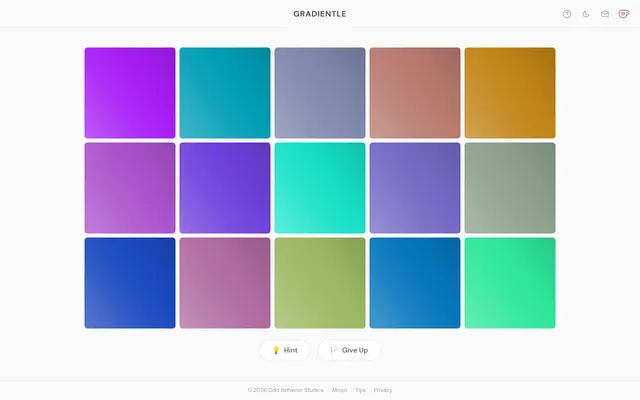Open the Privacy link
This screenshot has width=640, height=400.
(383, 390)
